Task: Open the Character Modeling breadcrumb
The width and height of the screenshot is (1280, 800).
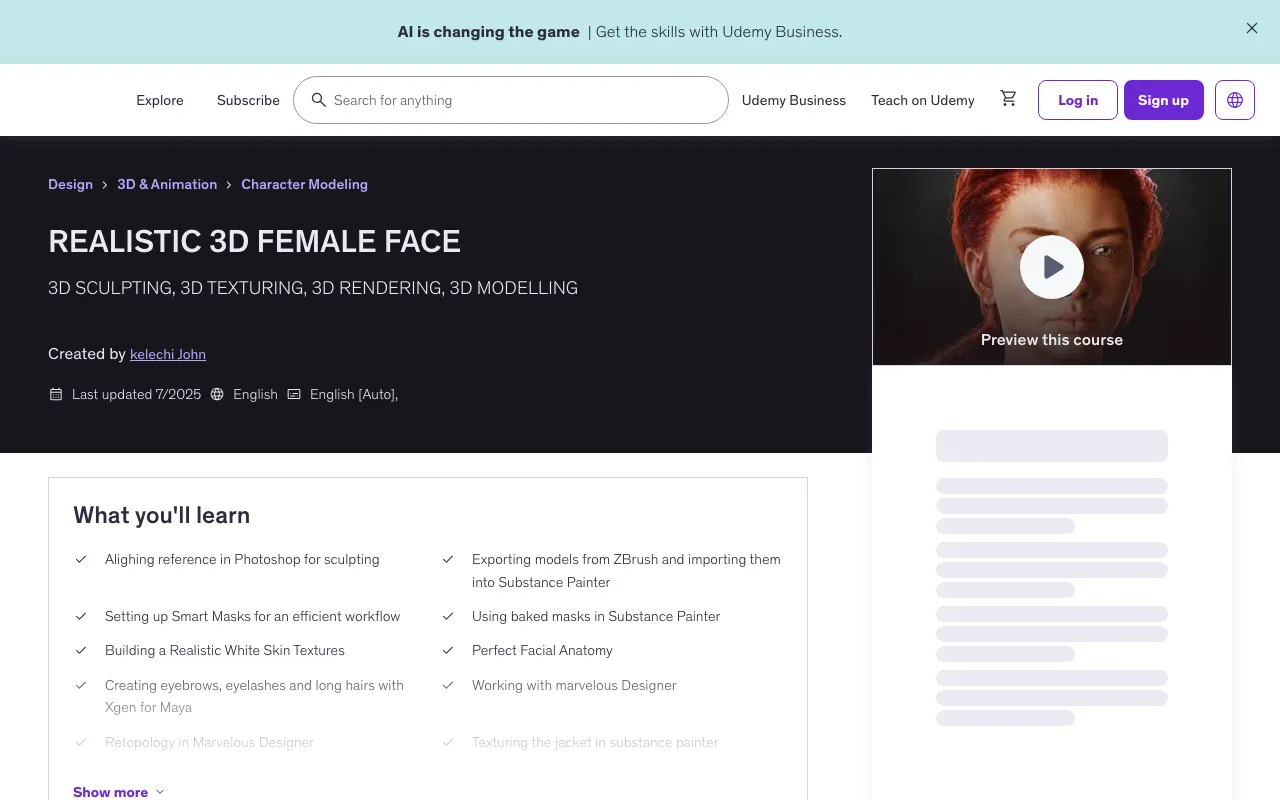Action: click(304, 184)
